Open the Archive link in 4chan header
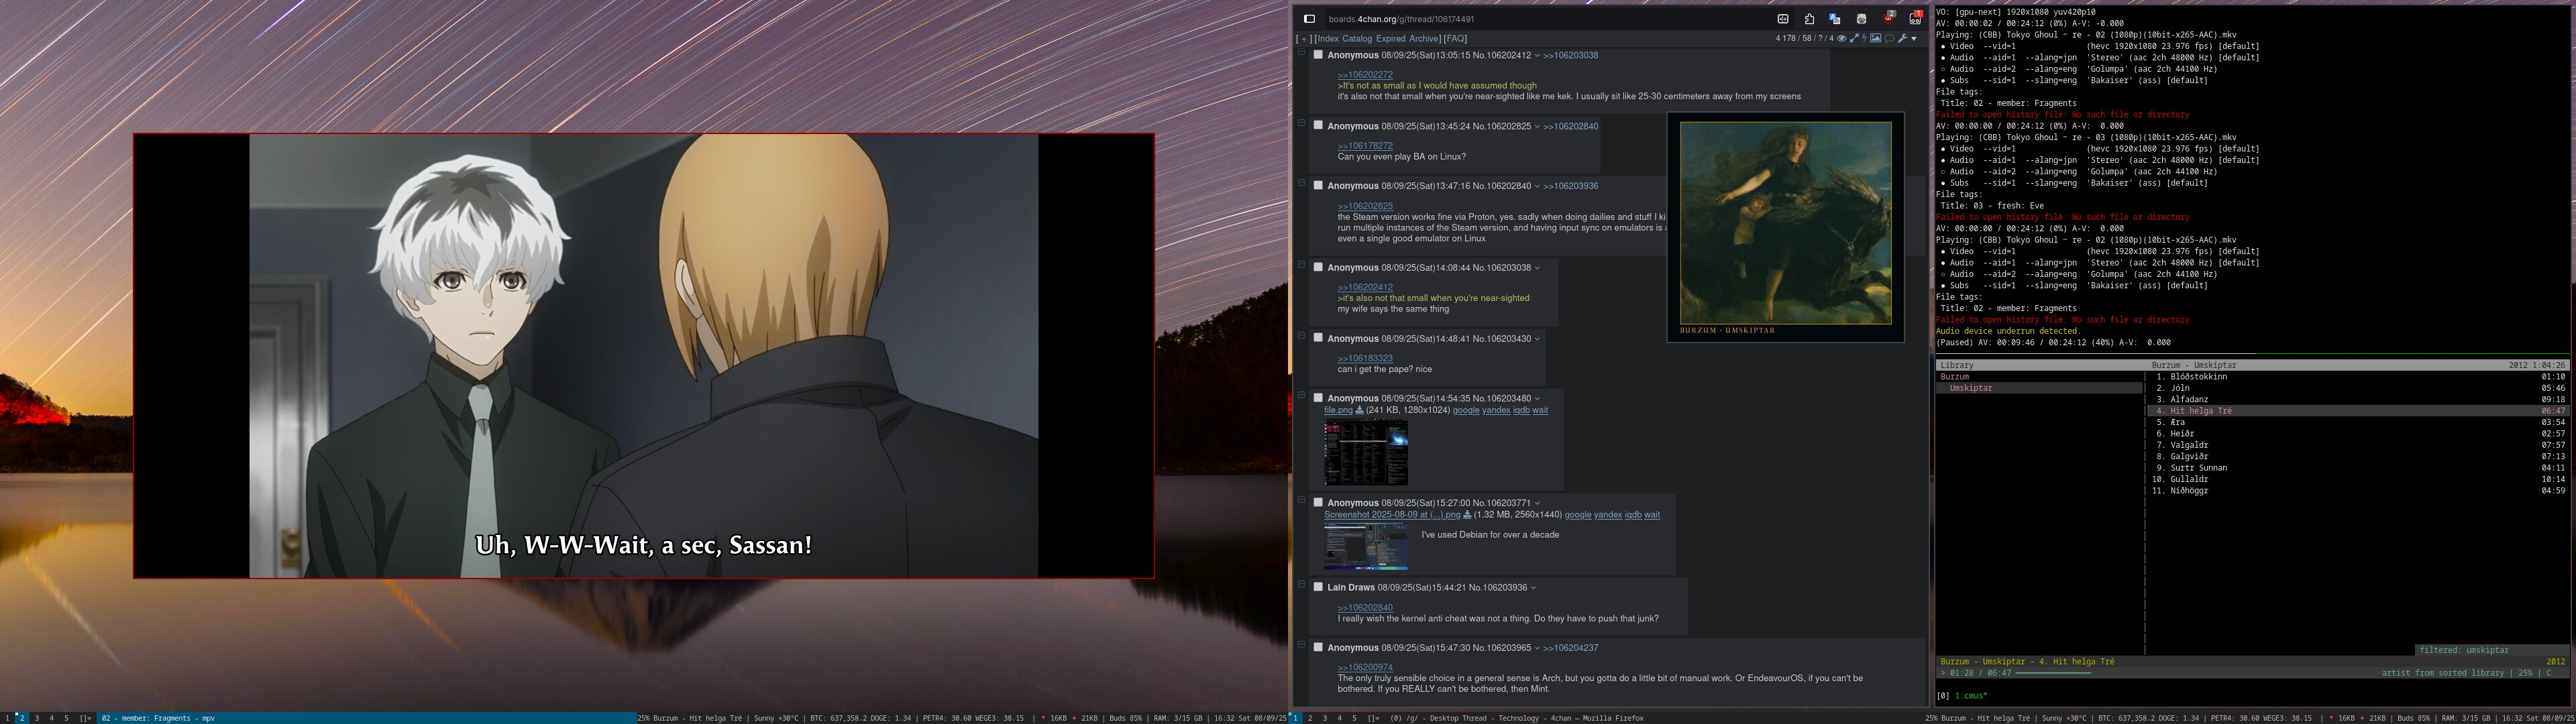 tap(1424, 39)
